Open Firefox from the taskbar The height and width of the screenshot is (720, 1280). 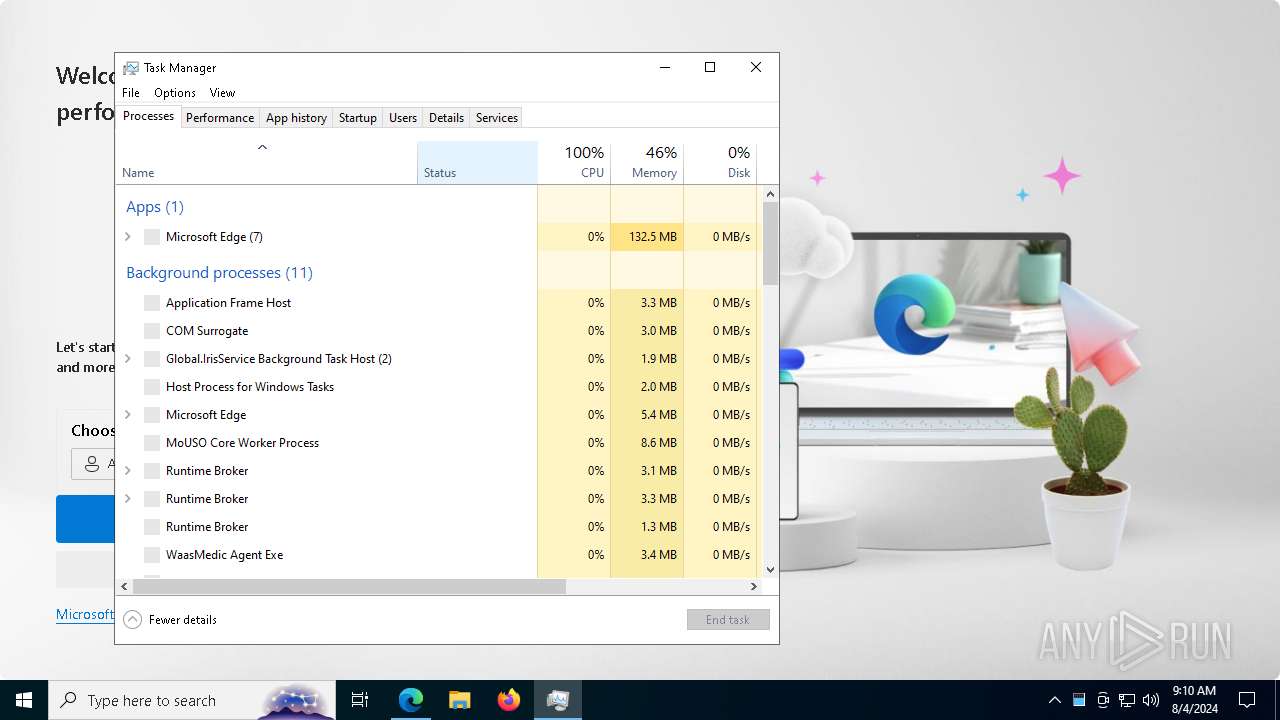[509, 700]
